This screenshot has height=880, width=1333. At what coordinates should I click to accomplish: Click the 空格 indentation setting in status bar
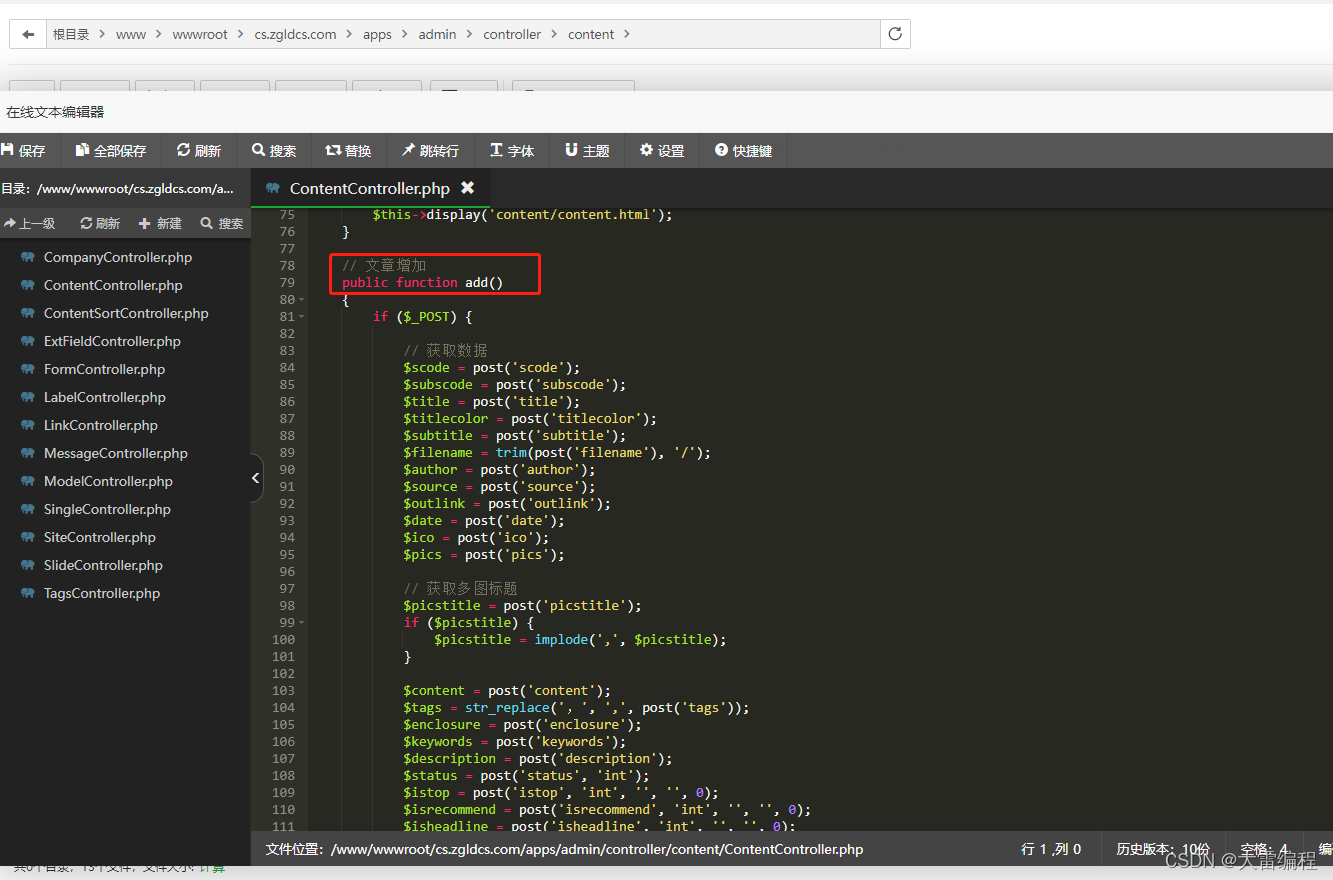[x=1264, y=849]
